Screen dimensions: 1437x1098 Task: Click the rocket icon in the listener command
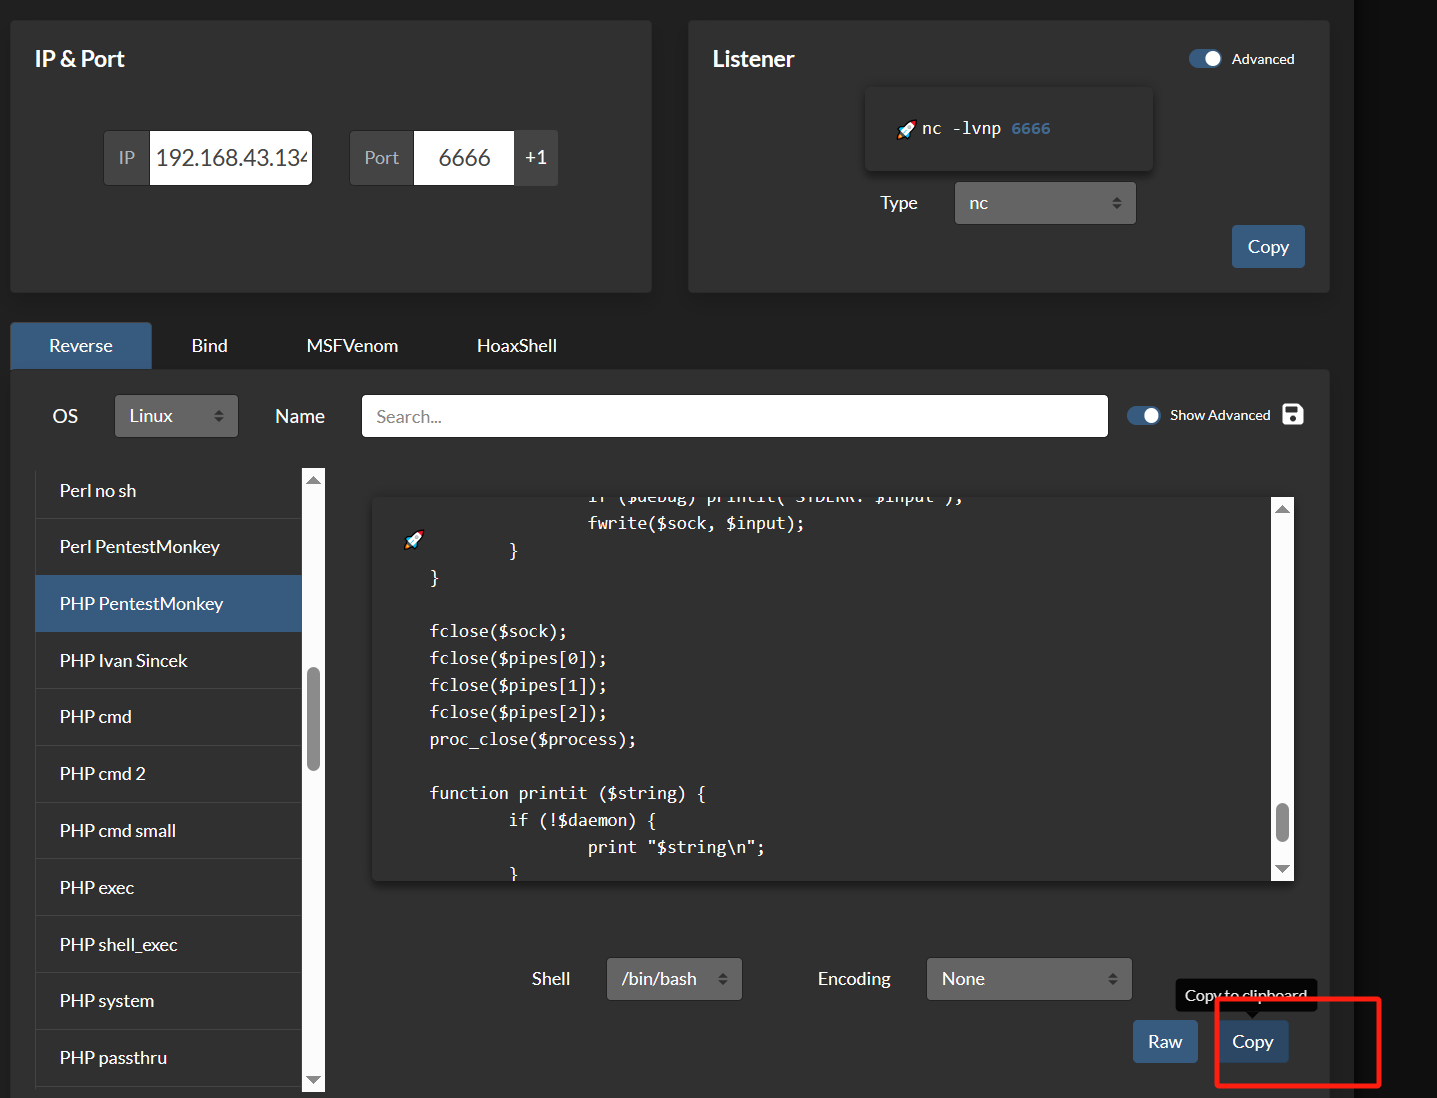906,129
